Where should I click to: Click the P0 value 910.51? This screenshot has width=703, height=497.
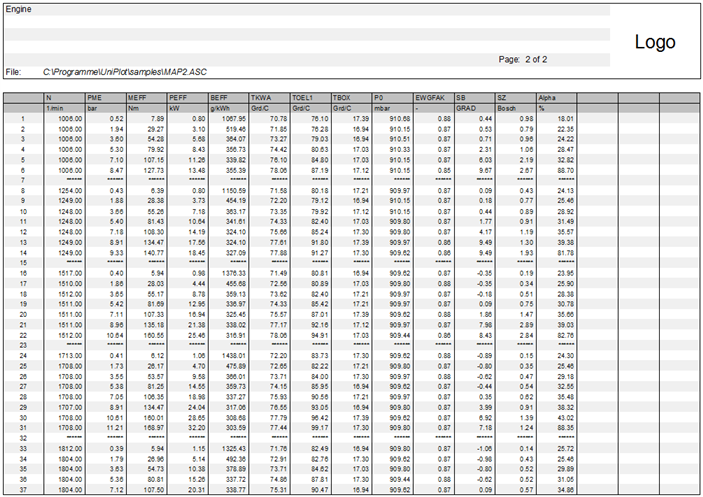pyautogui.click(x=400, y=139)
